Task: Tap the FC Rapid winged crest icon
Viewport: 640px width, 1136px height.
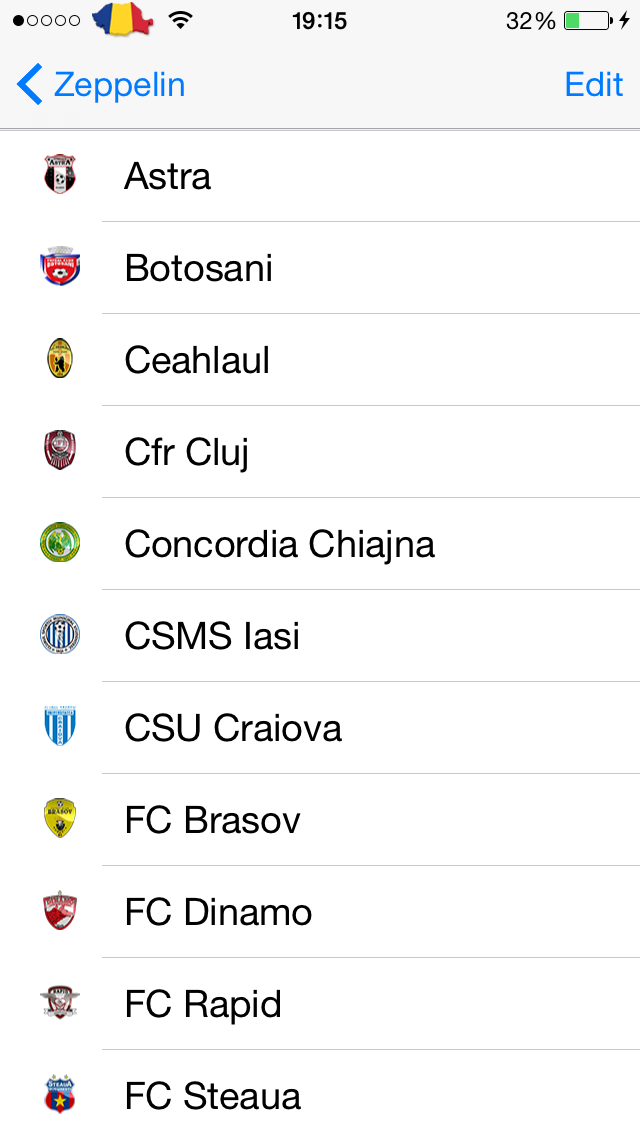Action: pos(59,1003)
